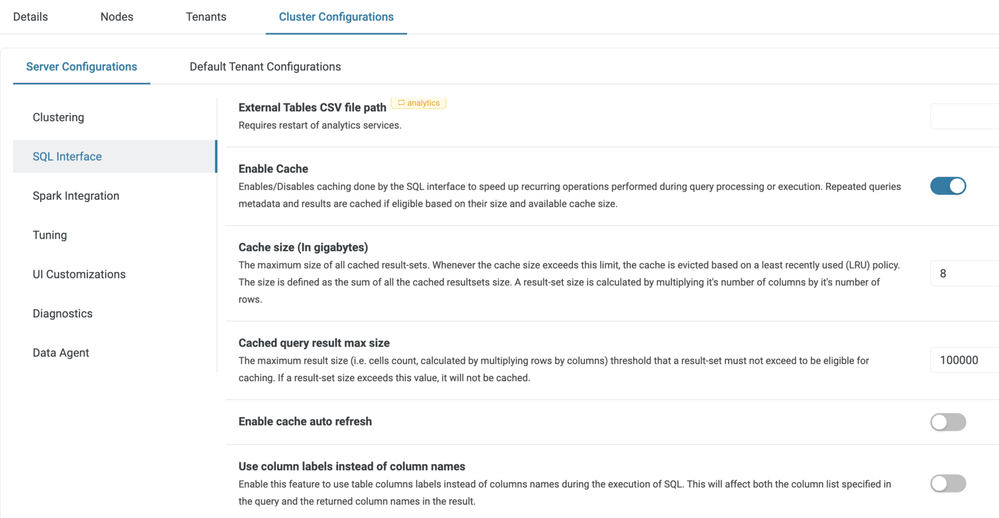Focus the Cached query result max size field
This screenshot has height=518, width=999.
tap(964, 360)
